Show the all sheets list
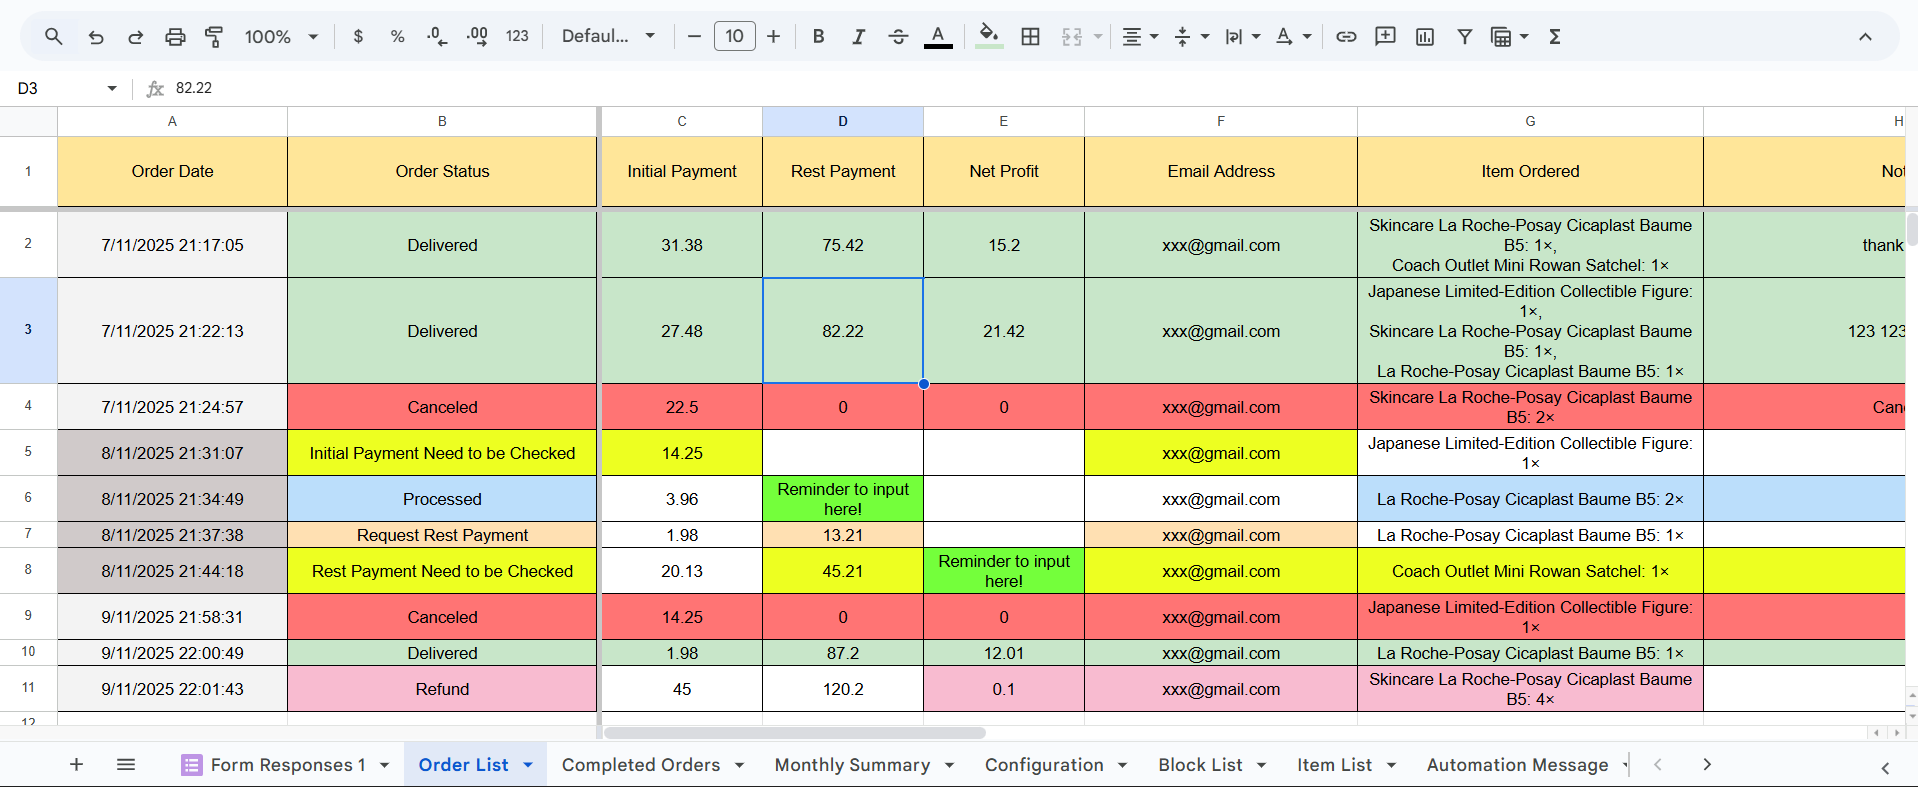The image size is (1918, 787). 126,765
